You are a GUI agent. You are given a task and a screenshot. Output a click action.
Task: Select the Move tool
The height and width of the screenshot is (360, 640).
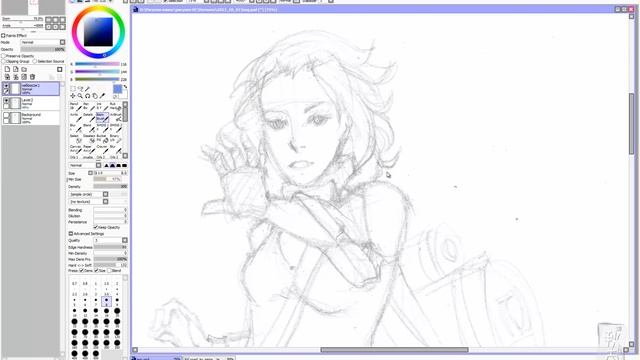(x=73, y=96)
